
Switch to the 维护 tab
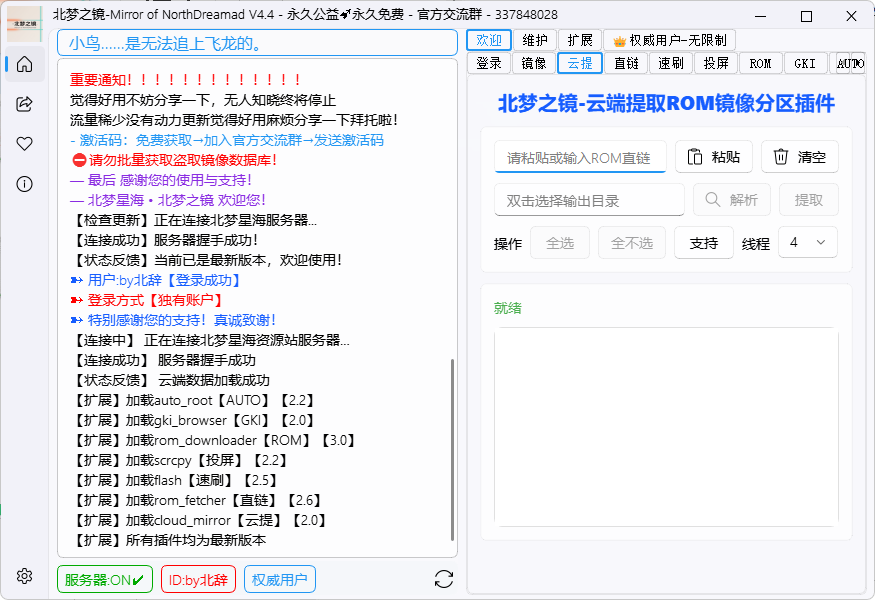[x=535, y=40]
